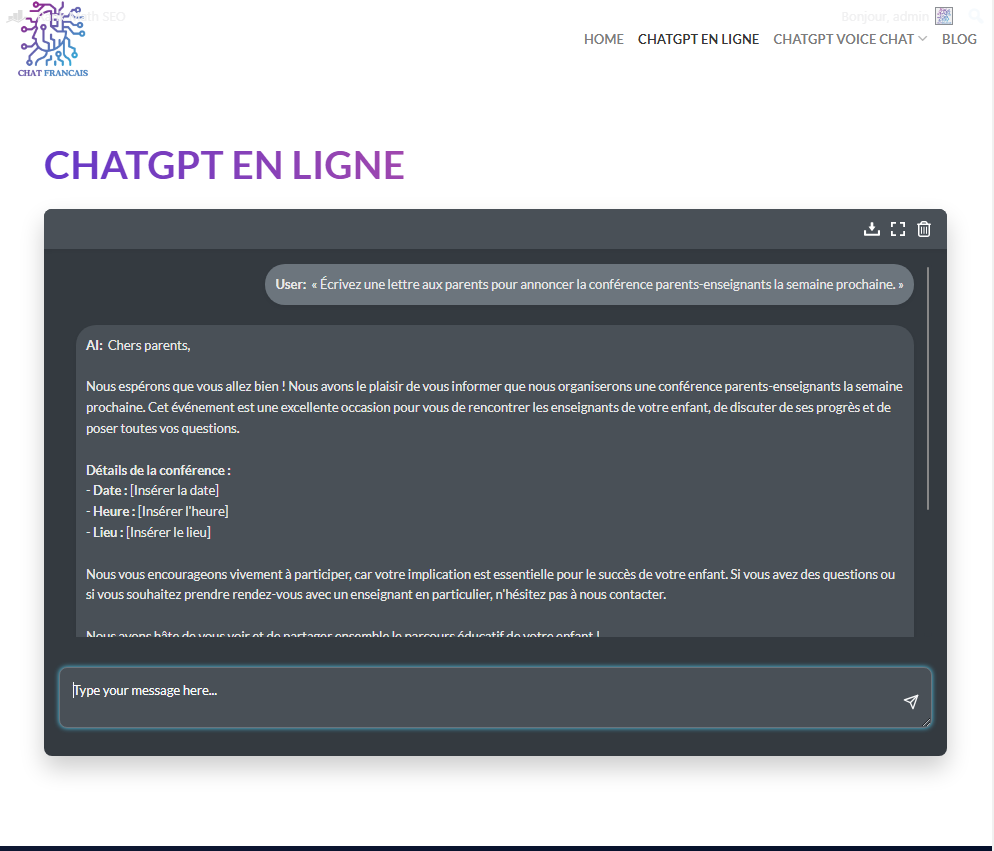994x851 pixels.
Task: Clear conversation with the trash icon
Action: tap(924, 229)
